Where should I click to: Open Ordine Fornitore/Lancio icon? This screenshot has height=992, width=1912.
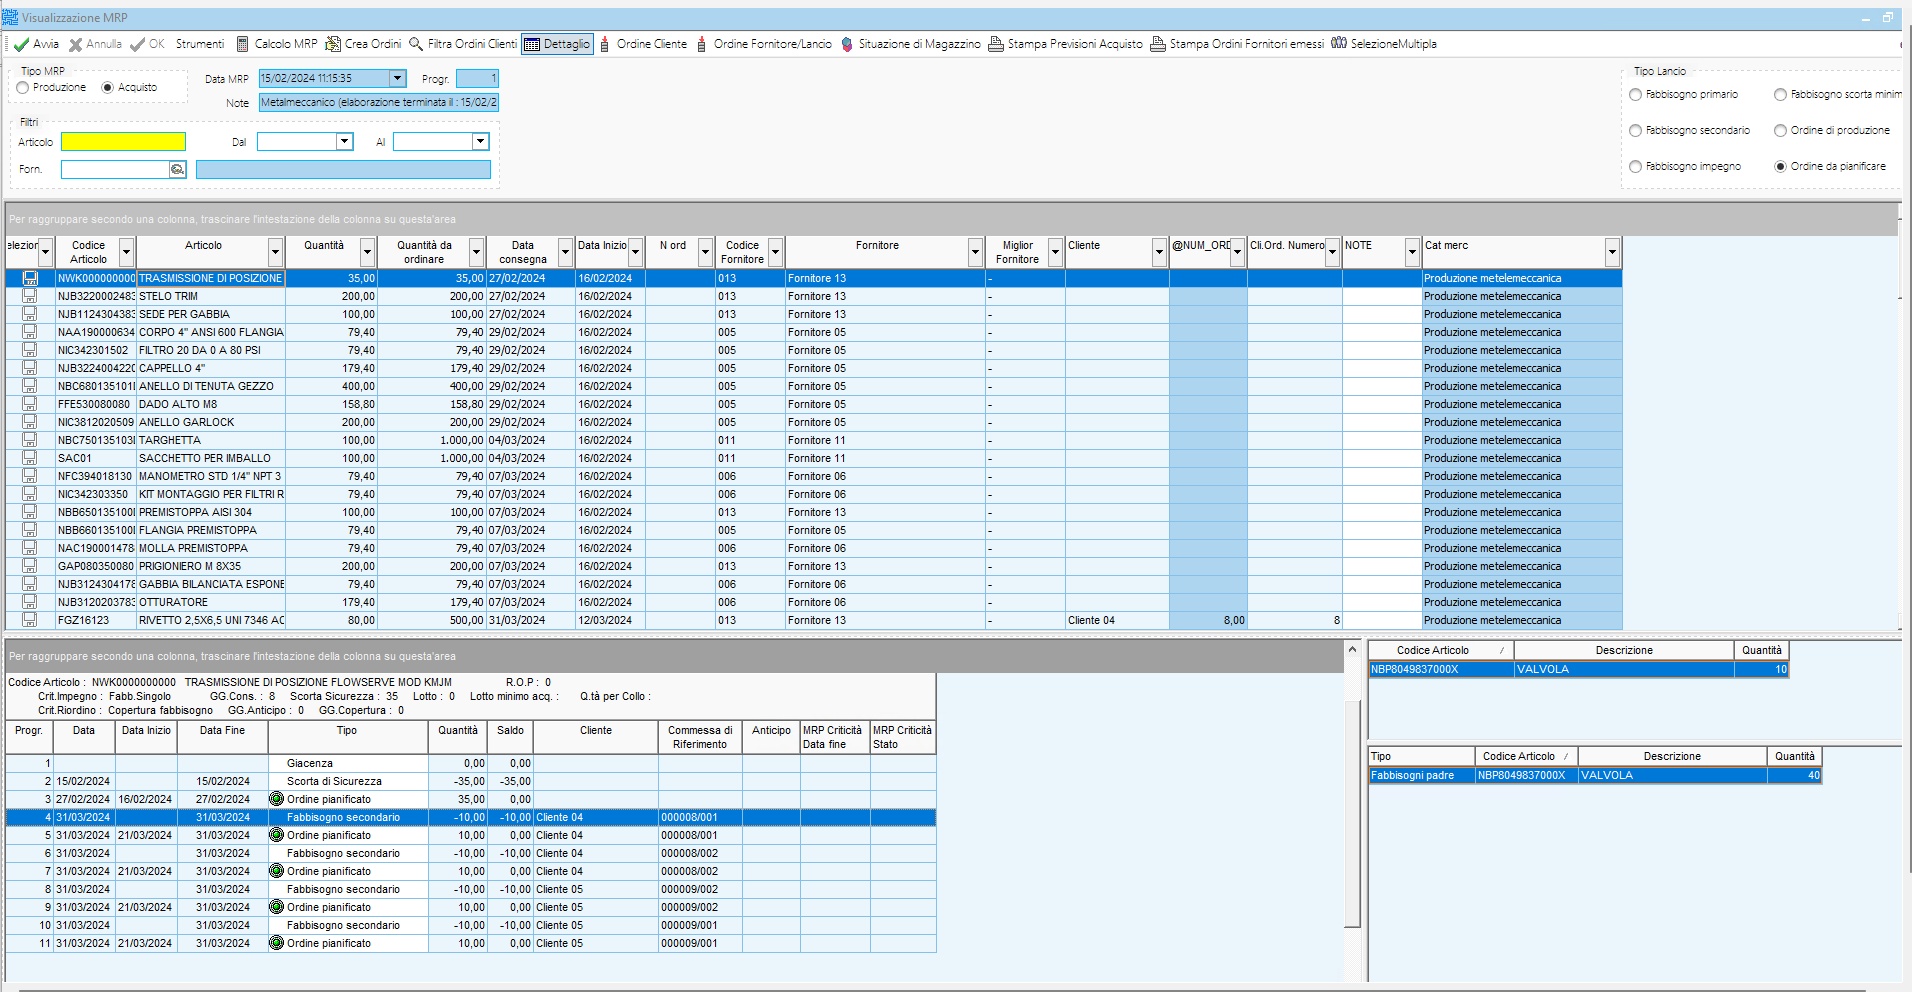(702, 44)
